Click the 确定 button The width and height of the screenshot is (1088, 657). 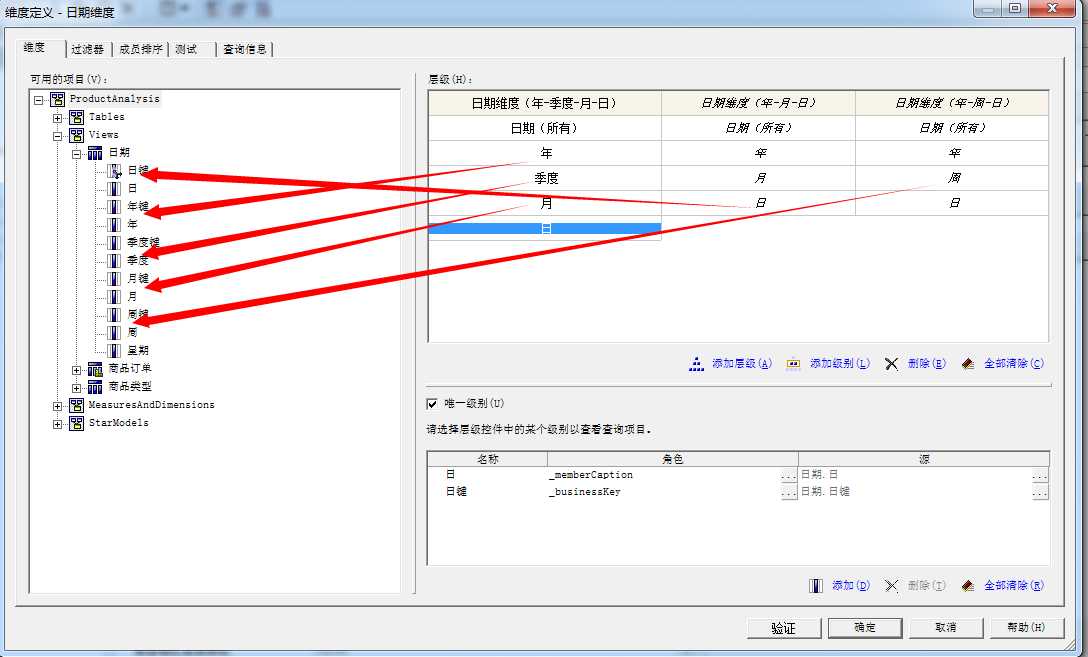(865, 628)
